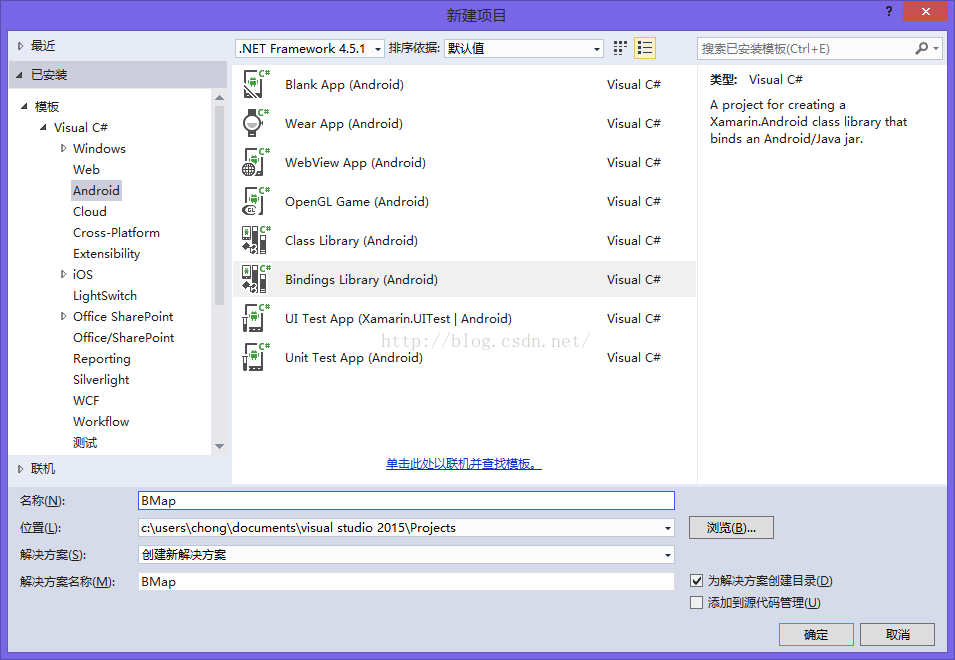This screenshot has height=660, width=955.
Task: Select the Bindings Library (Android) template icon
Action: click(256, 279)
